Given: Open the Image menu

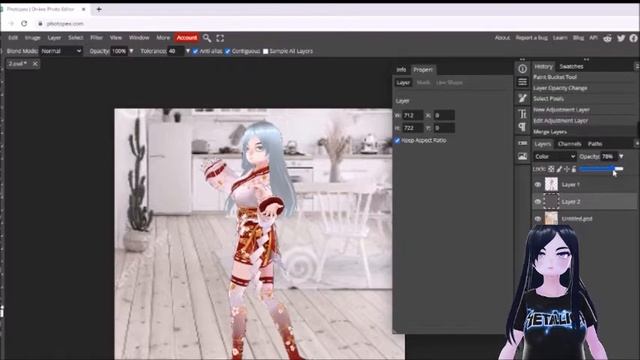Looking at the screenshot, I should click(33, 38).
